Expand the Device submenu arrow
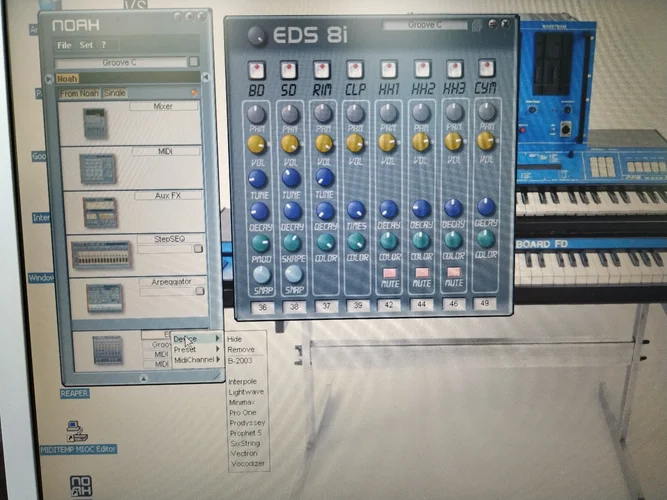 [218, 338]
